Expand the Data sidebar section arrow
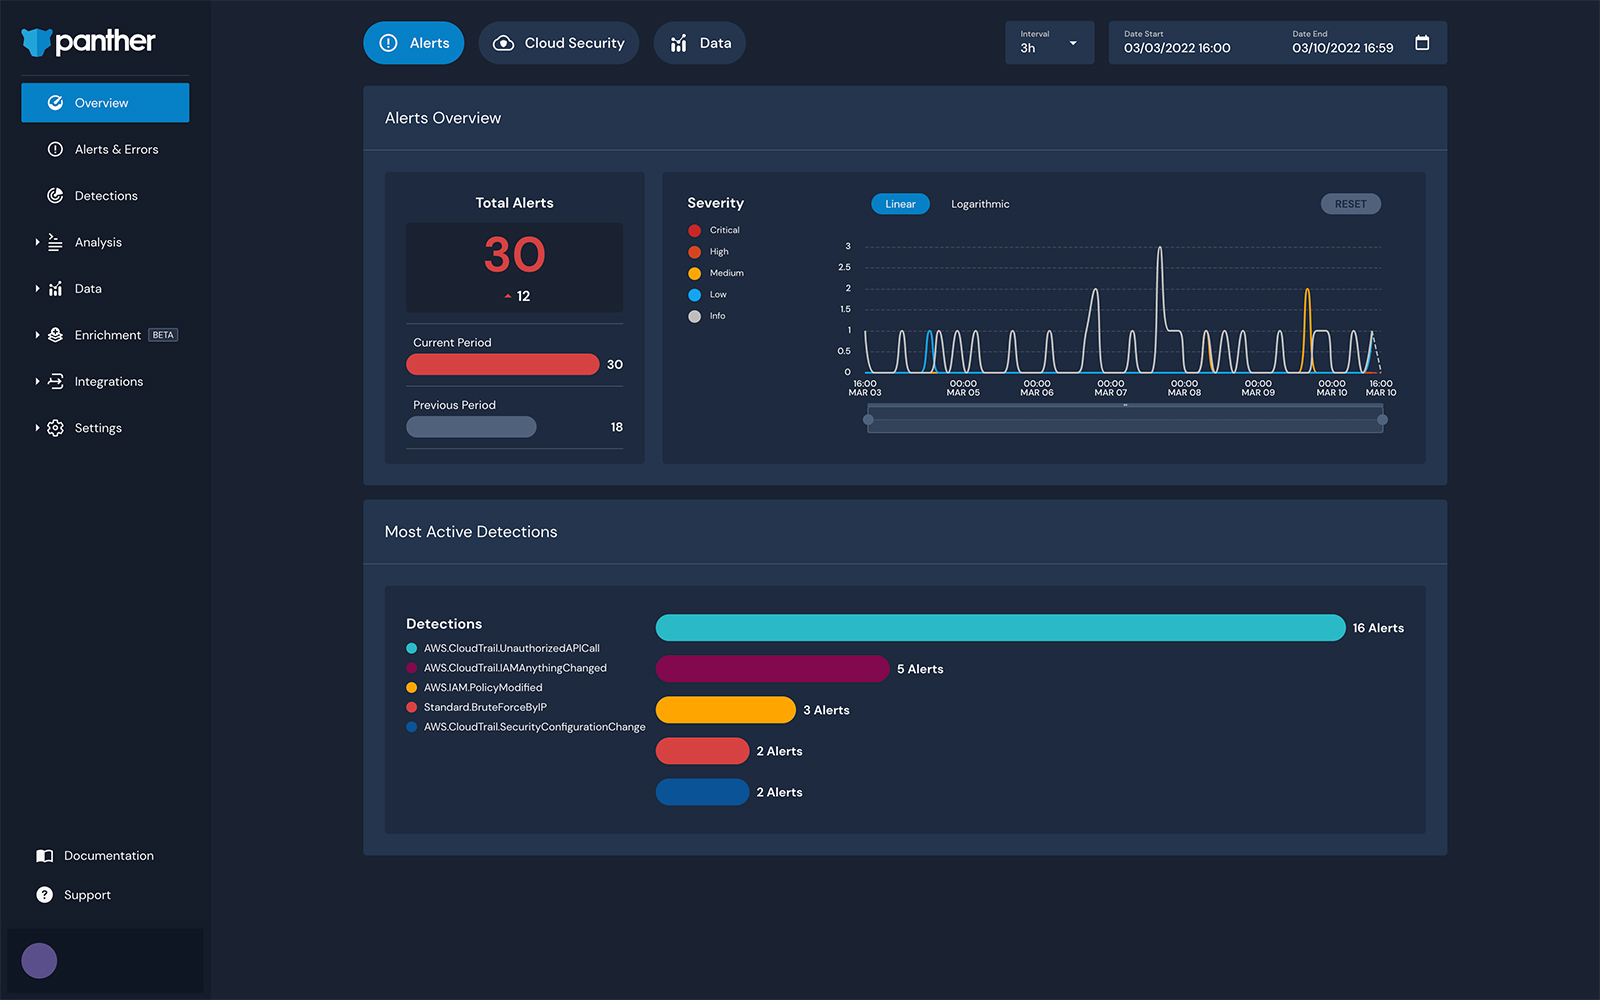Viewport: 1600px width, 1000px height. pyautogui.click(x=37, y=289)
